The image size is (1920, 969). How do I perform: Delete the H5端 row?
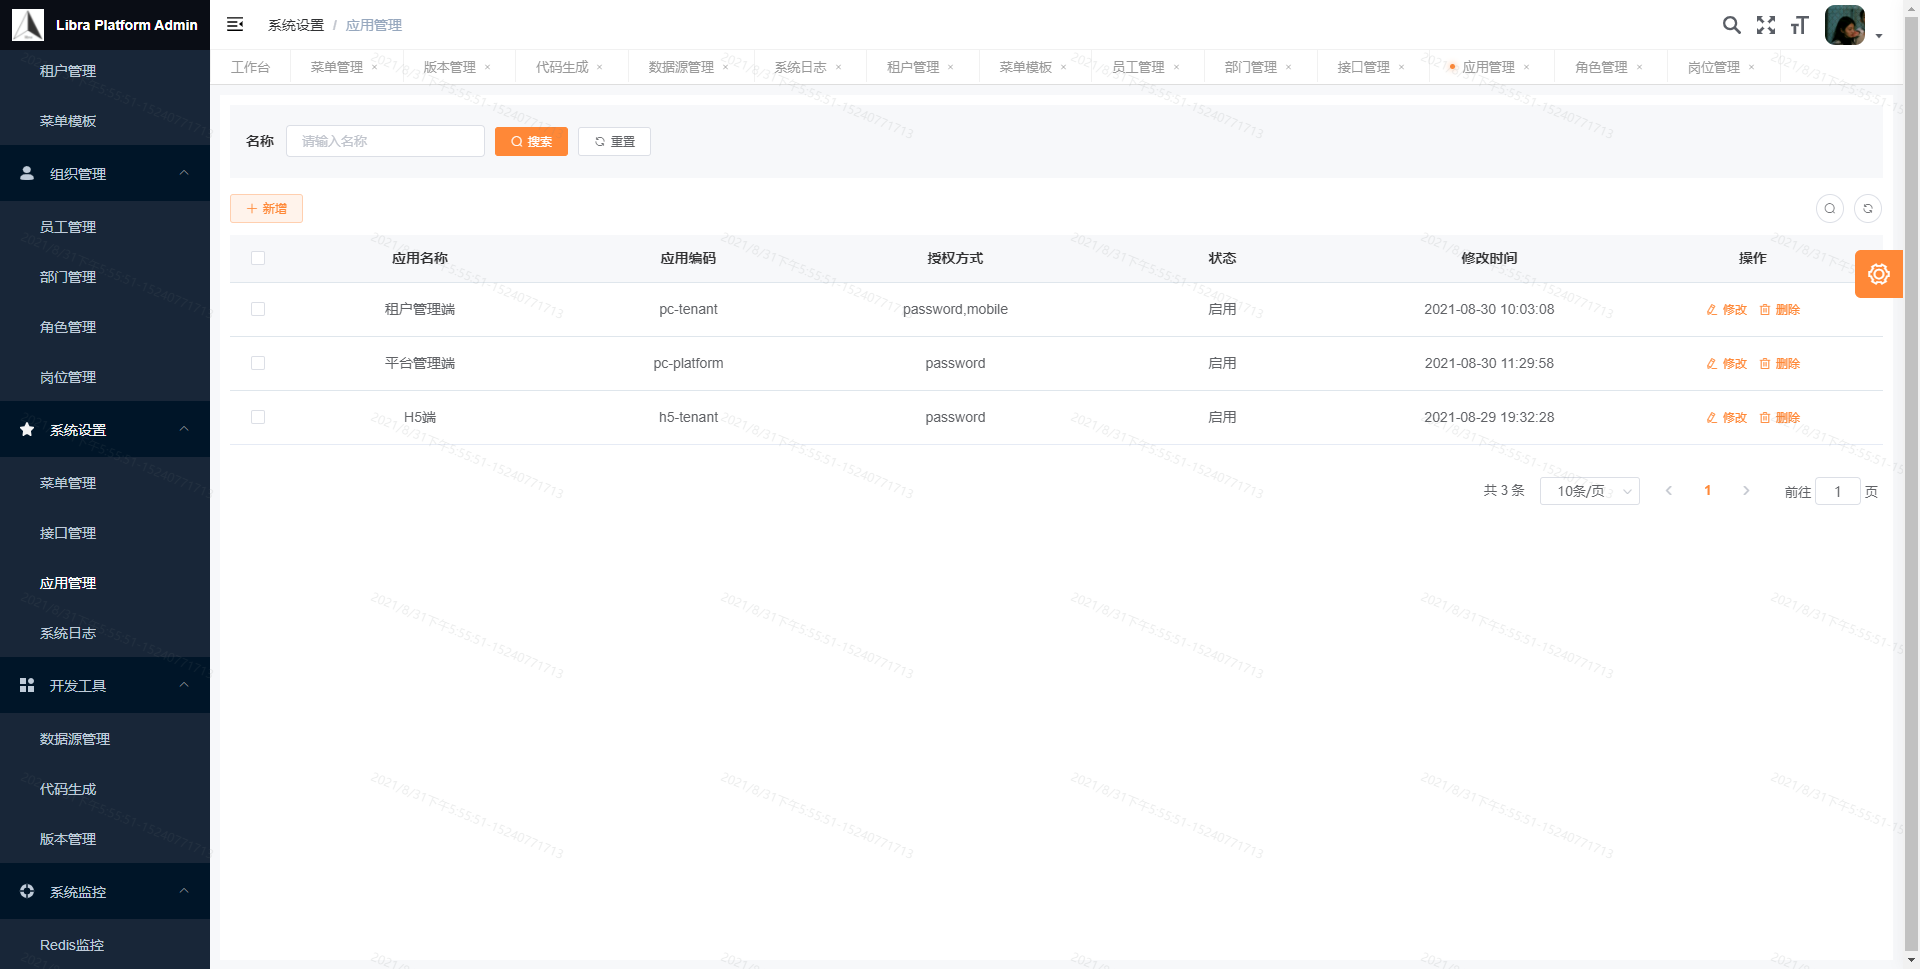(1780, 418)
